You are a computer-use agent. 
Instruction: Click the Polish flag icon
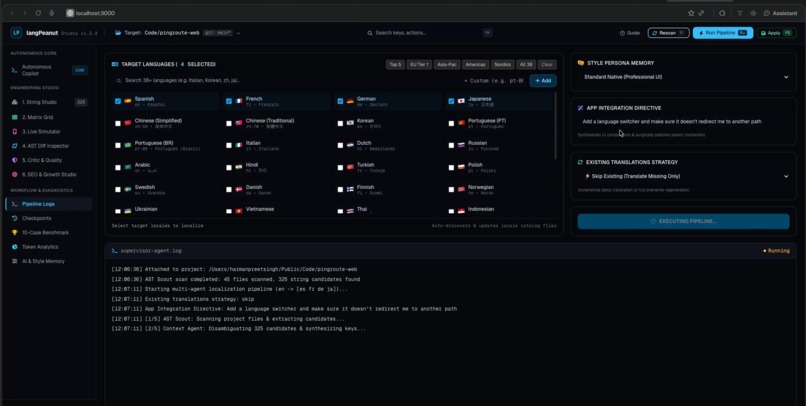(x=461, y=168)
